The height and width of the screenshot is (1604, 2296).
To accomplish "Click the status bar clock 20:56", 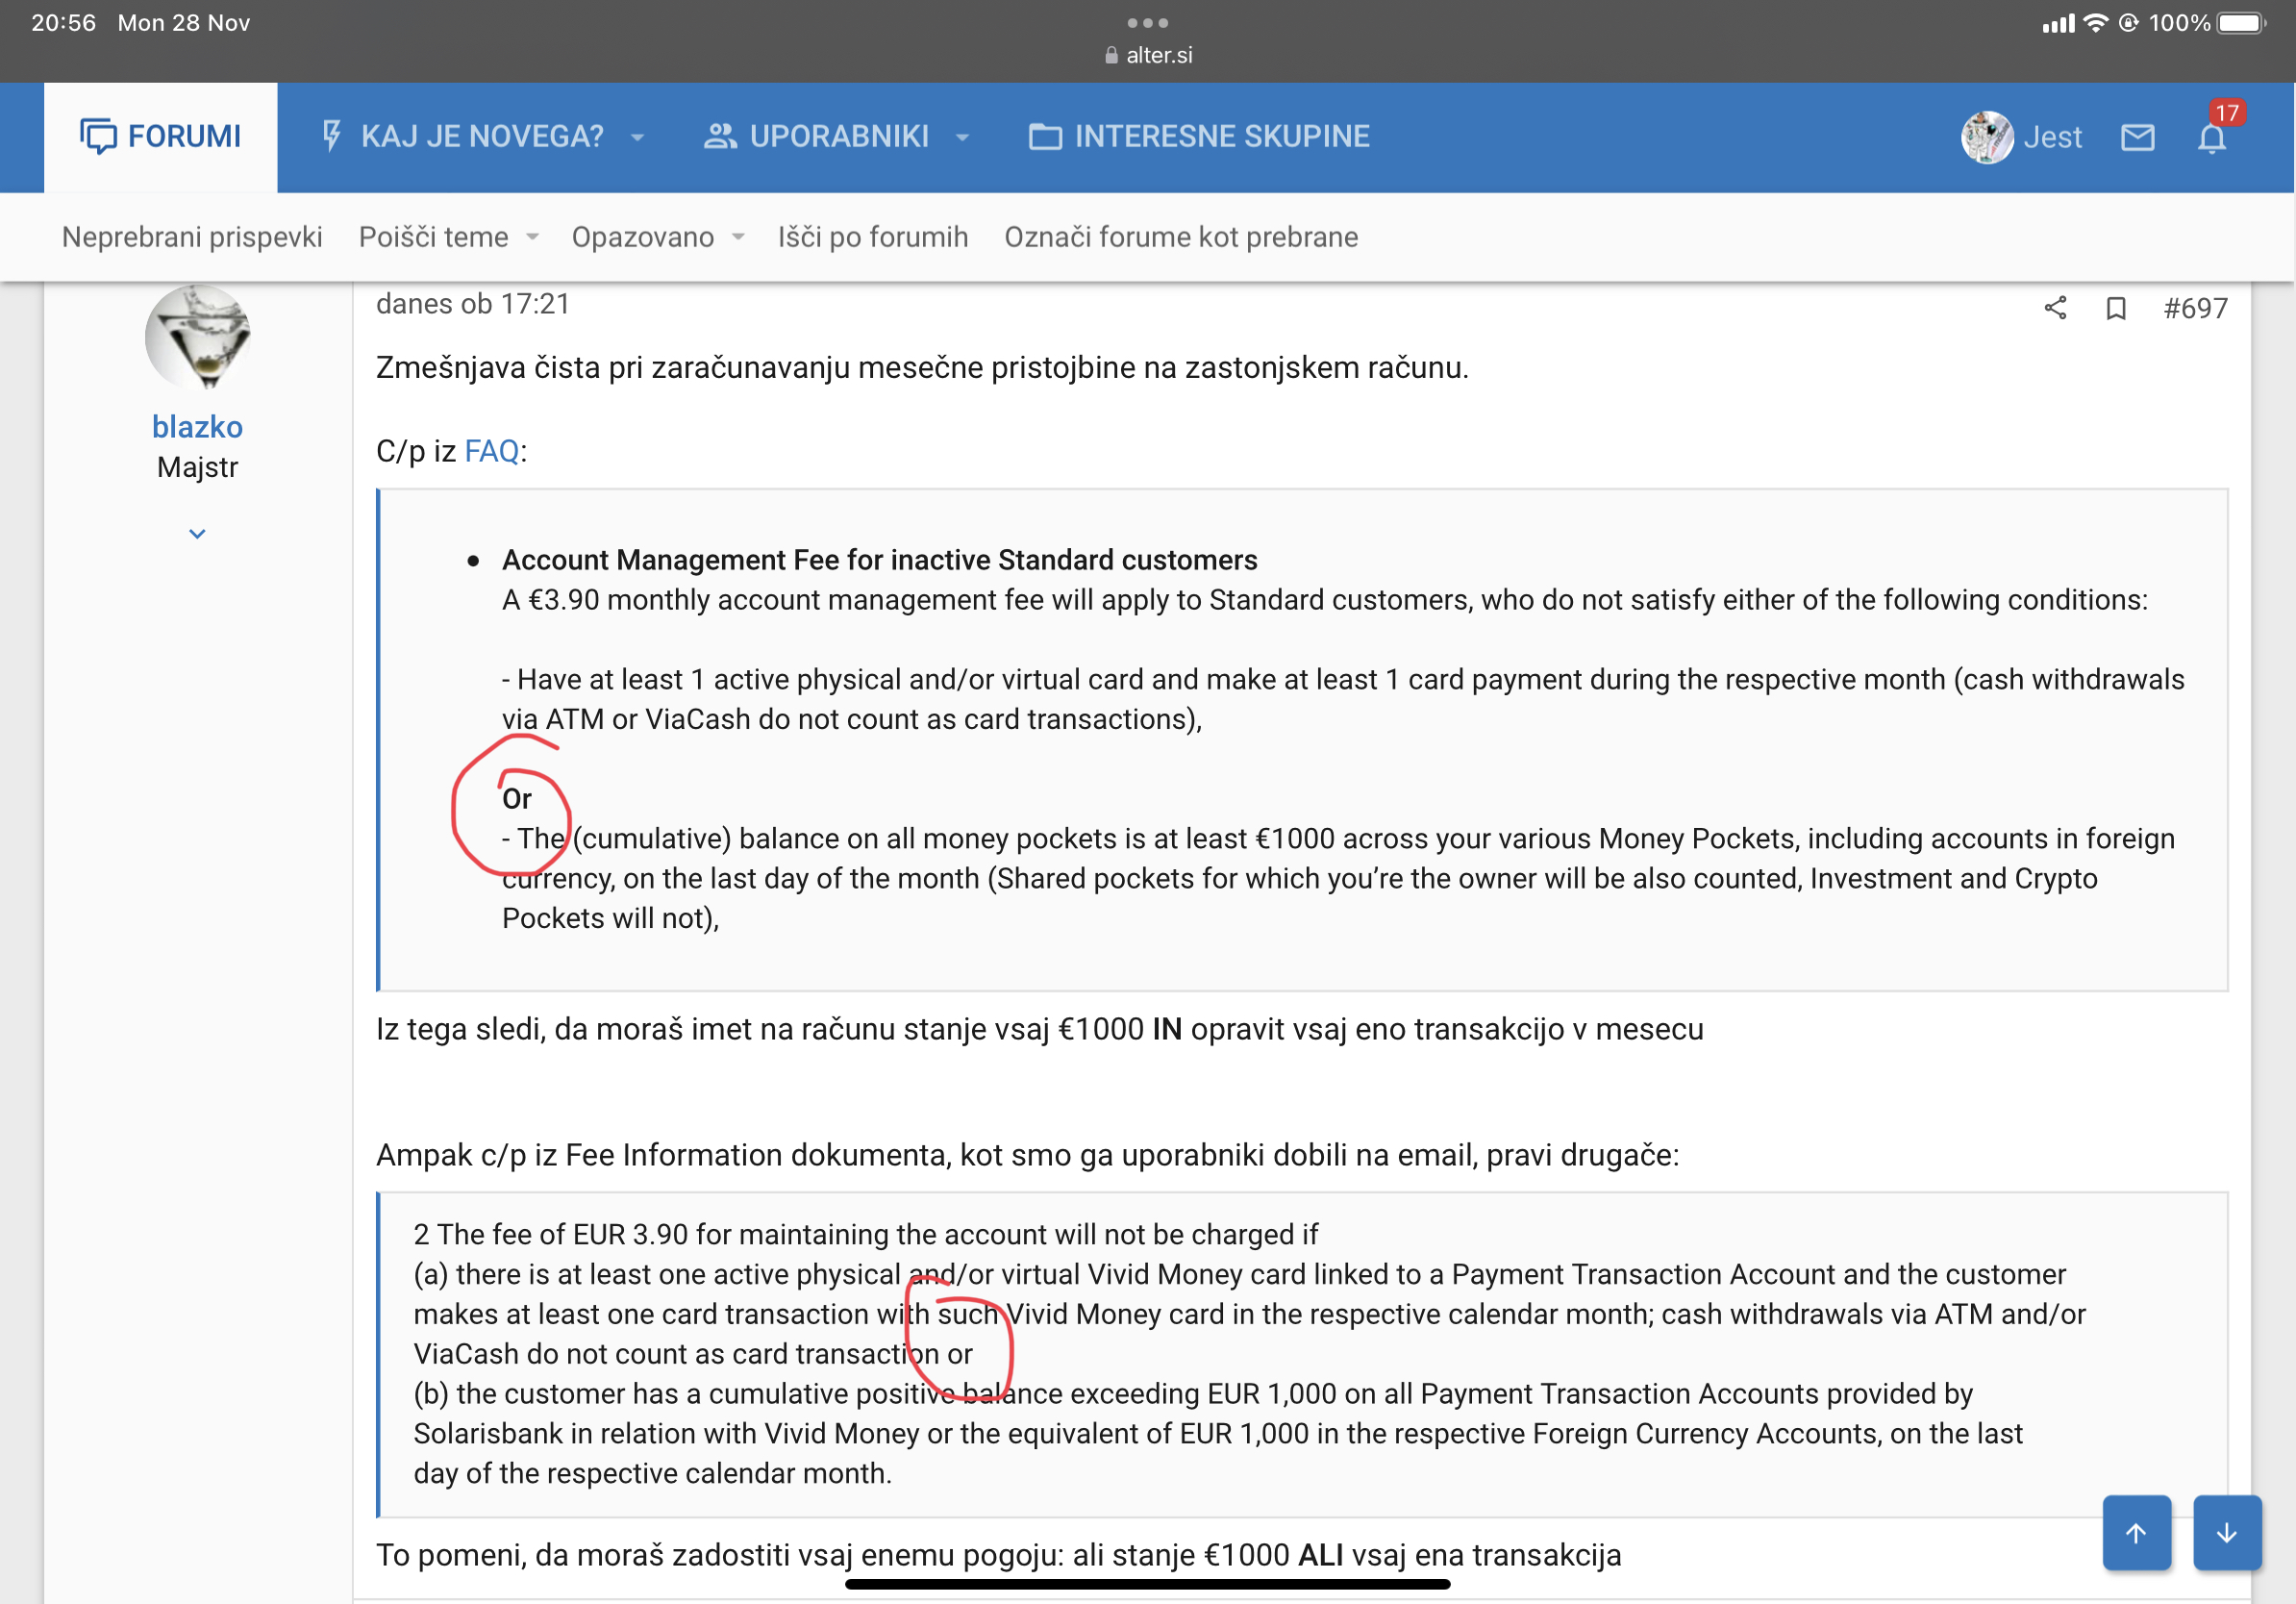I will (63, 22).
